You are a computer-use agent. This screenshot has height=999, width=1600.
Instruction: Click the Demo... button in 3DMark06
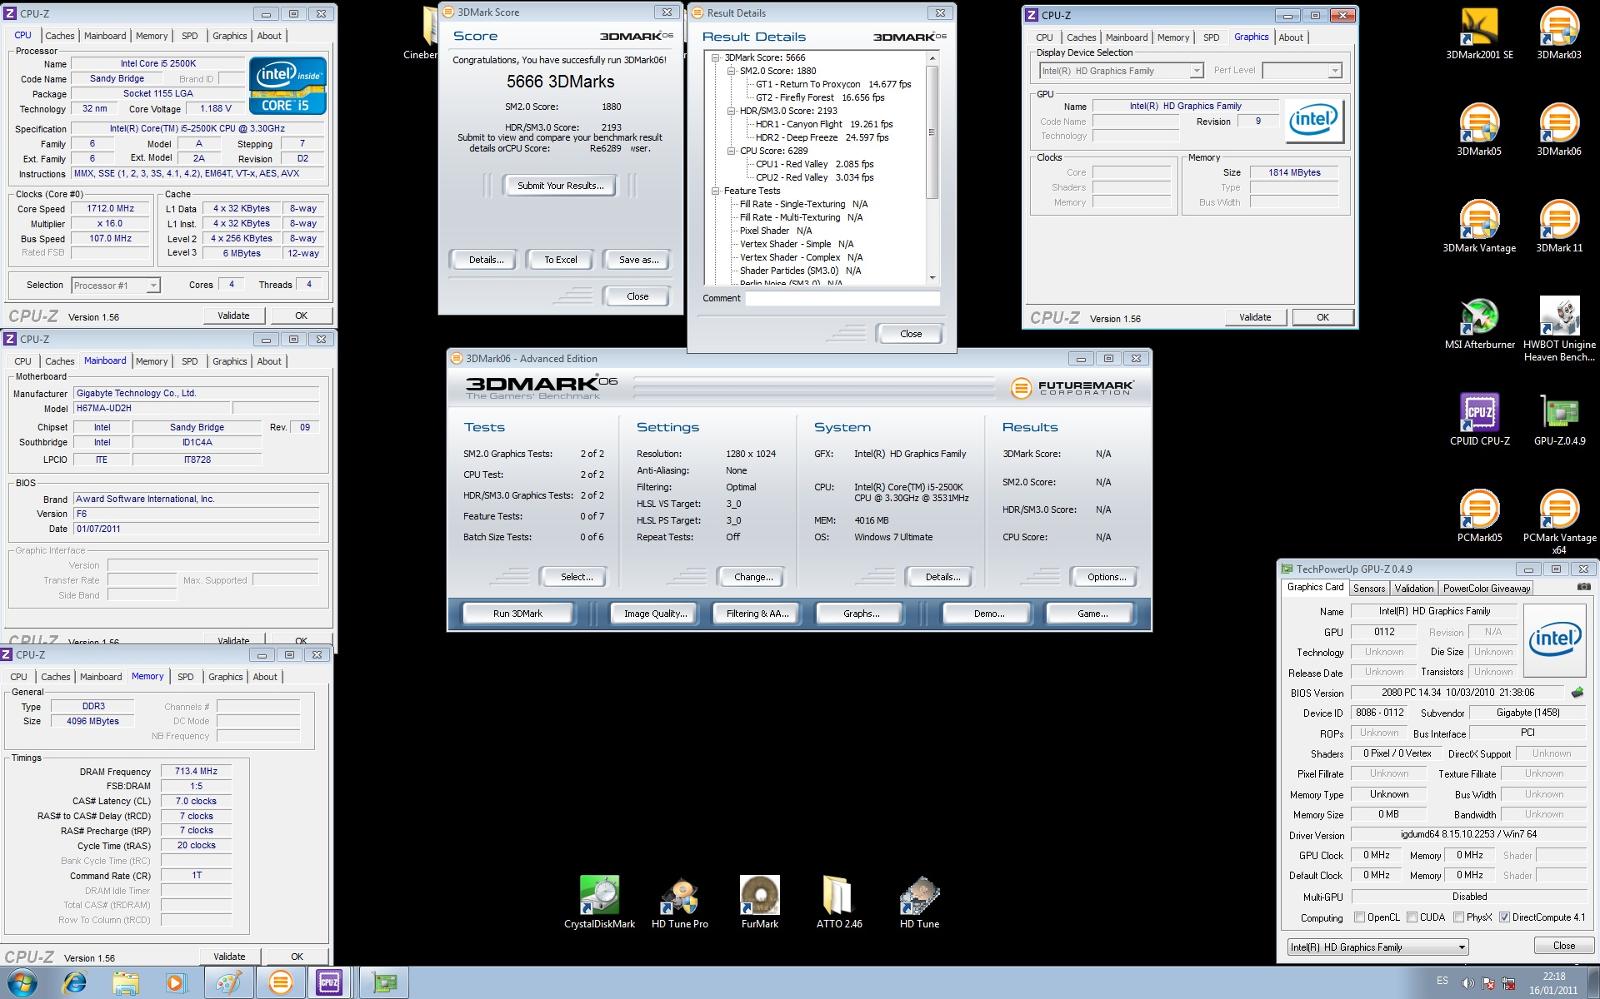pyautogui.click(x=988, y=614)
